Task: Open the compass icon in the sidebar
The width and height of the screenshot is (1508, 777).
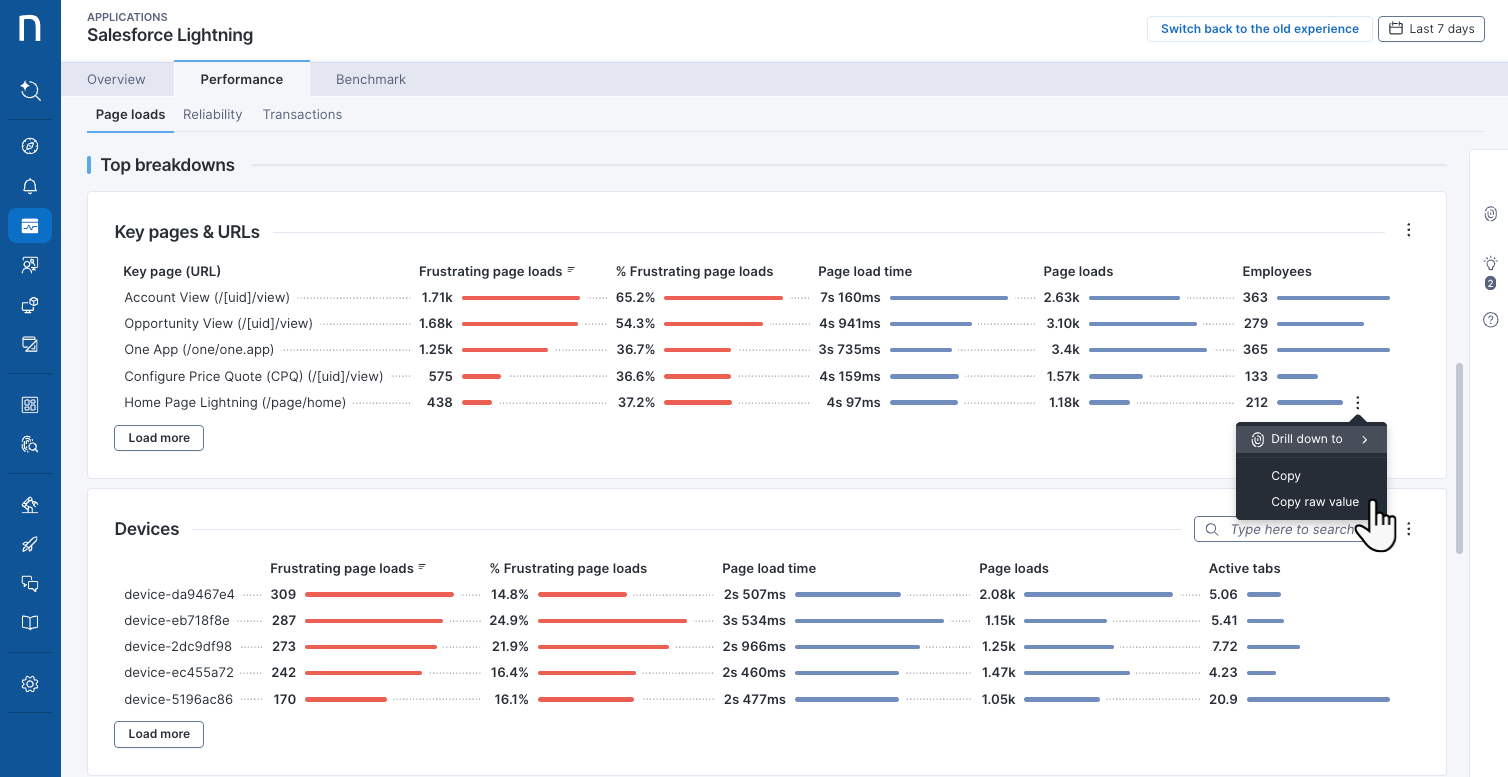Action: (30, 146)
